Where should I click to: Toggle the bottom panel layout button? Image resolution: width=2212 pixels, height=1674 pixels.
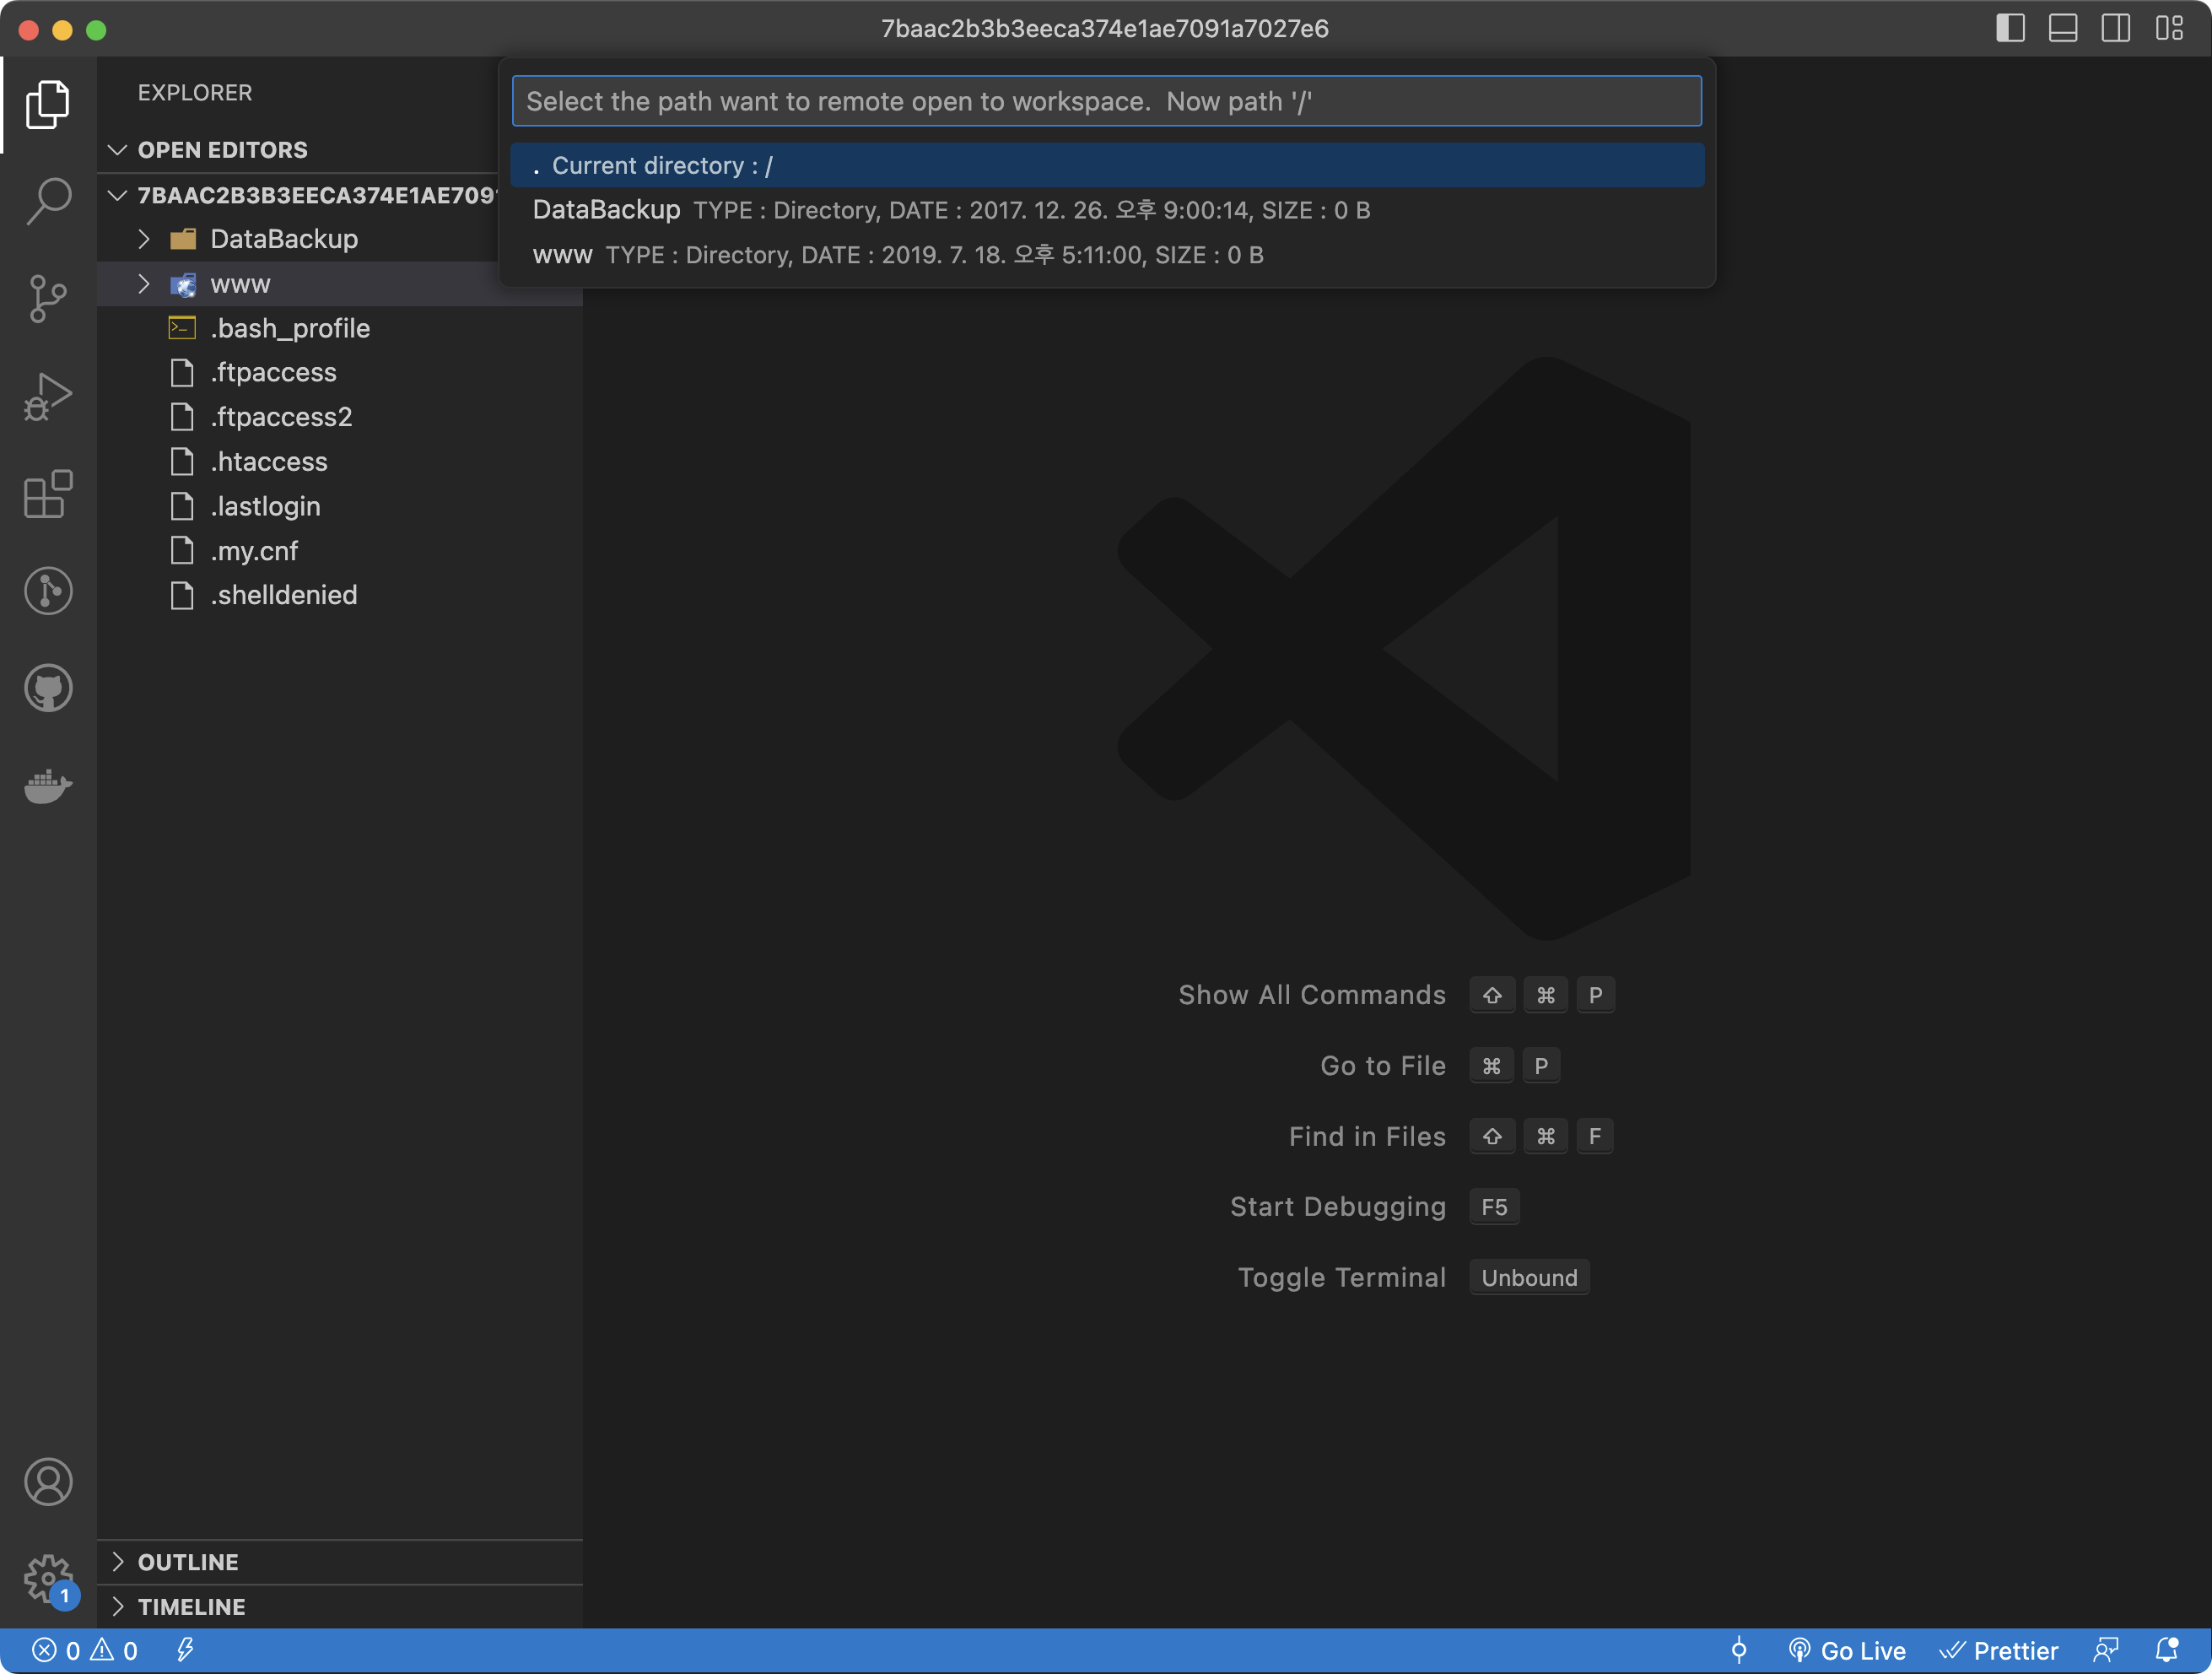(2063, 28)
